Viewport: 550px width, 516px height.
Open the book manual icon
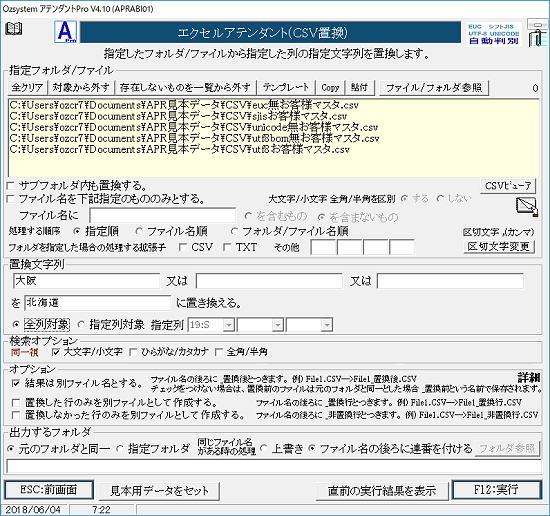[14, 28]
